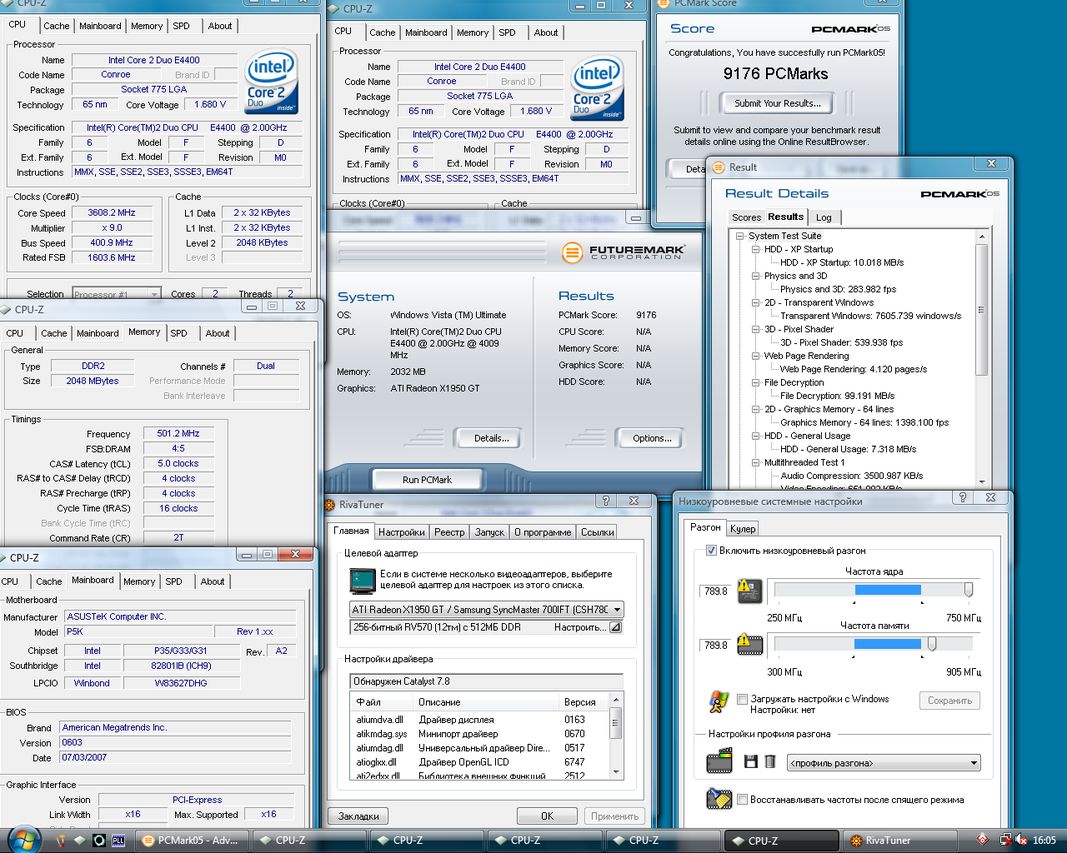Image resolution: width=1067 pixels, height=853 pixels.
Task: Click the Intel logo in second CPU-Z window
Action: [597, 89]
